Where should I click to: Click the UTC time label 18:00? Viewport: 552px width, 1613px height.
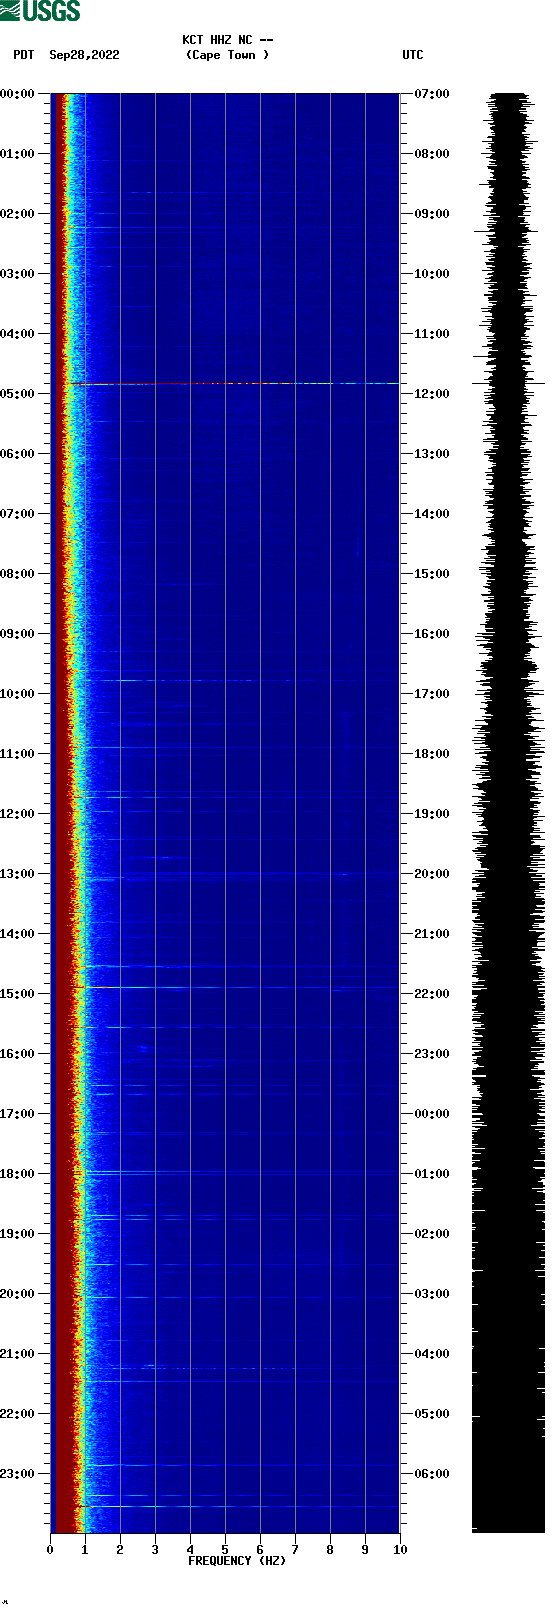point(432,754)
